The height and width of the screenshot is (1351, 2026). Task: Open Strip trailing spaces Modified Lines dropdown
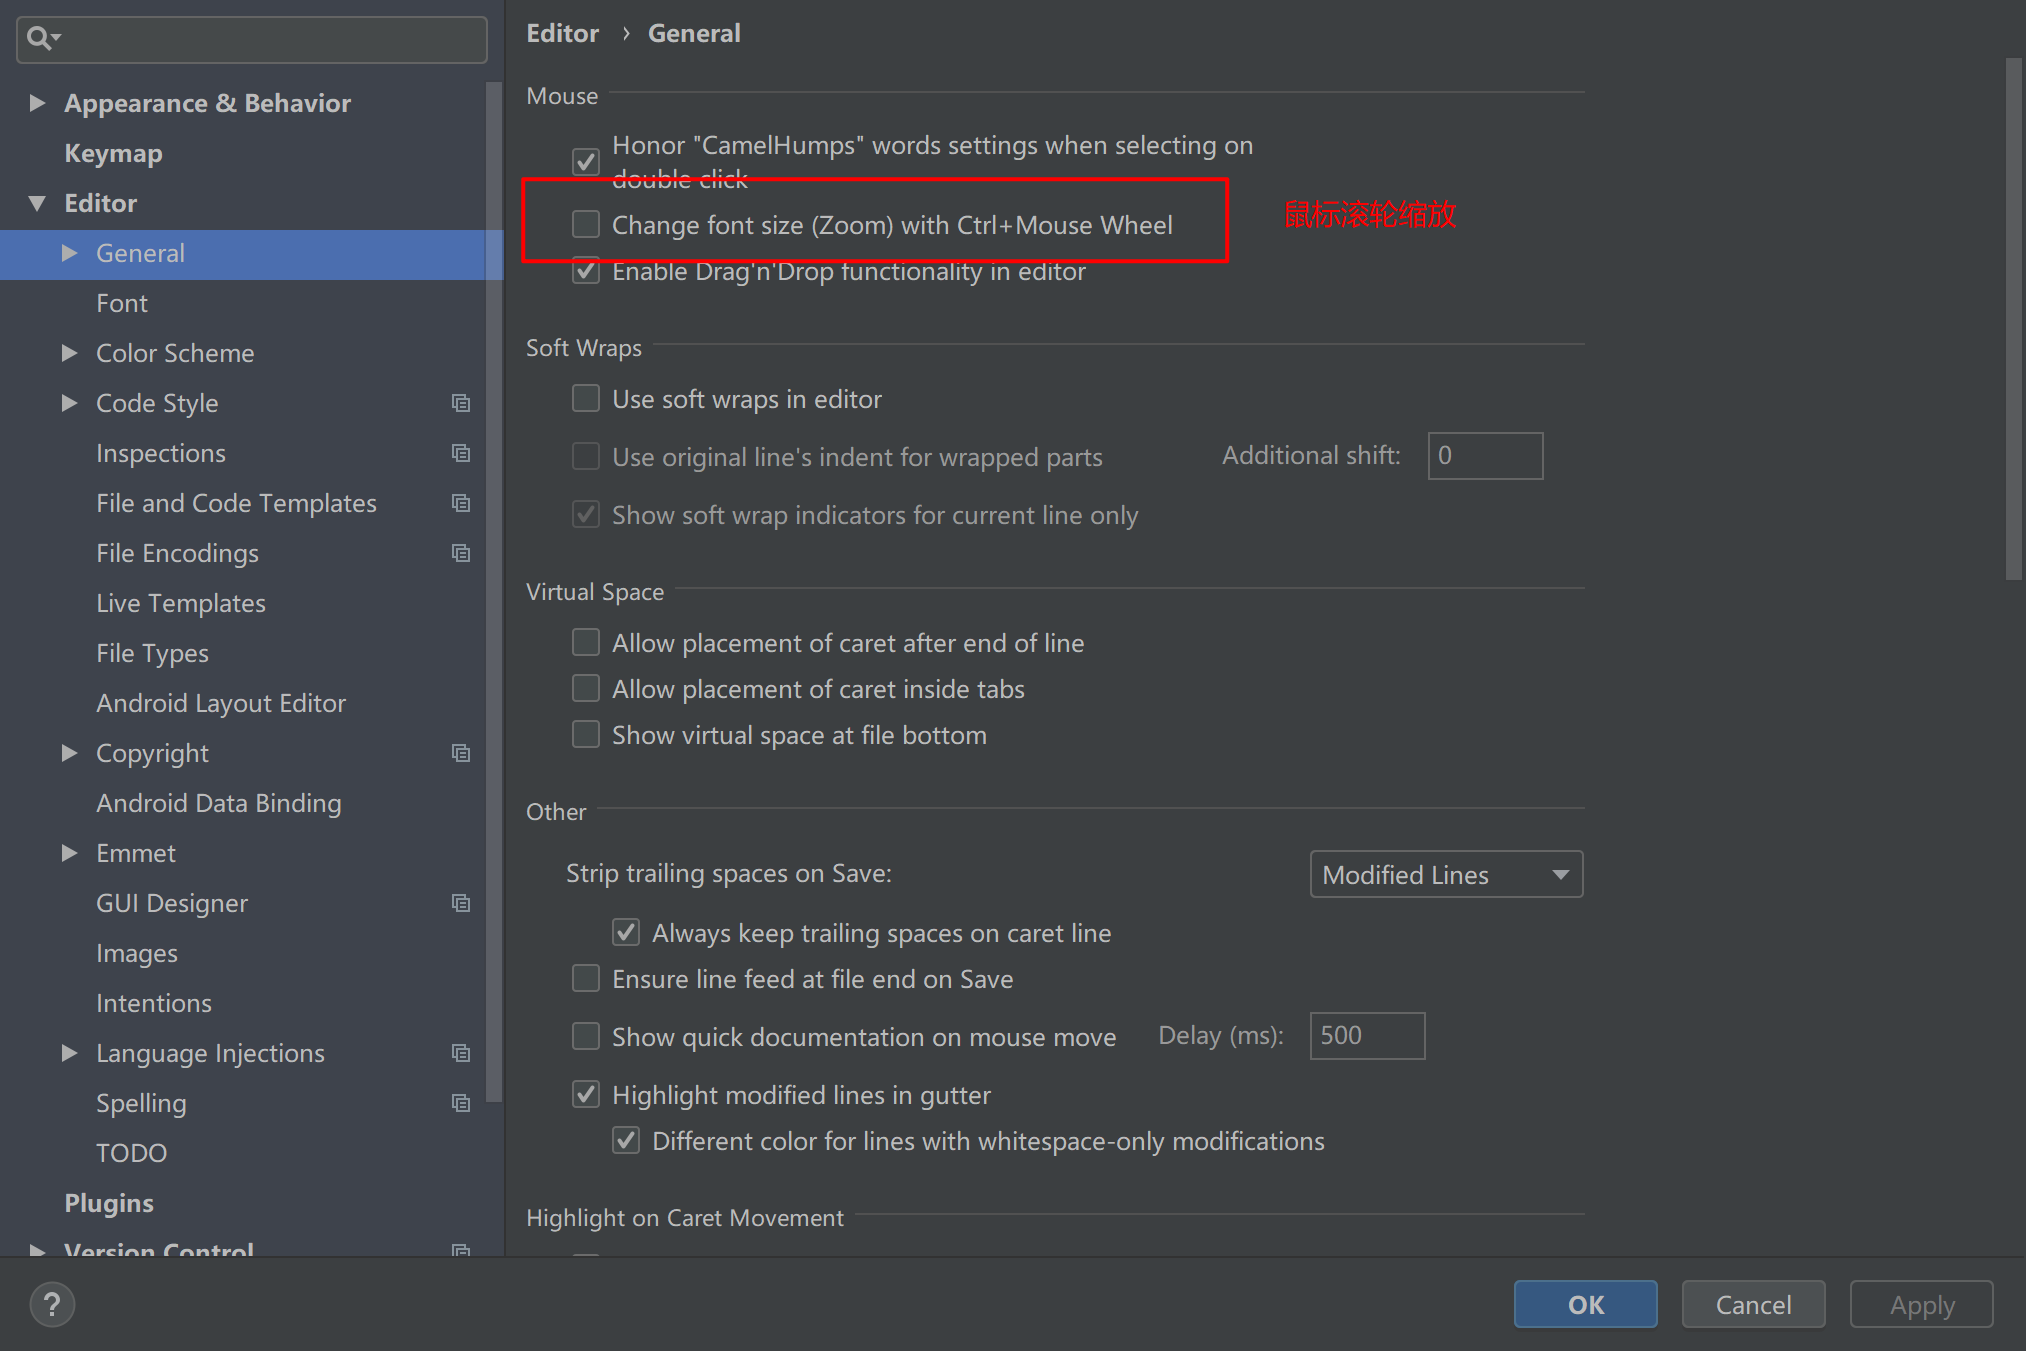click(1445, 875)
